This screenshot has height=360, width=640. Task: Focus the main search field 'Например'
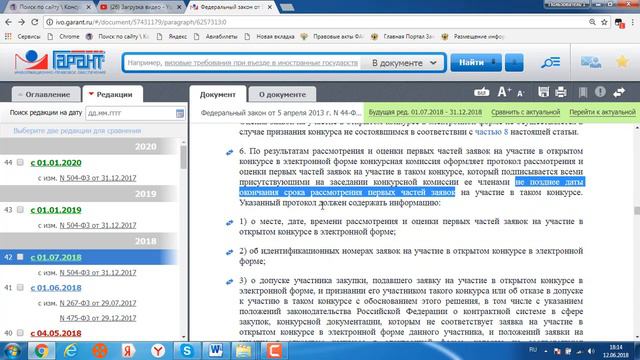[x=242, y=63]
